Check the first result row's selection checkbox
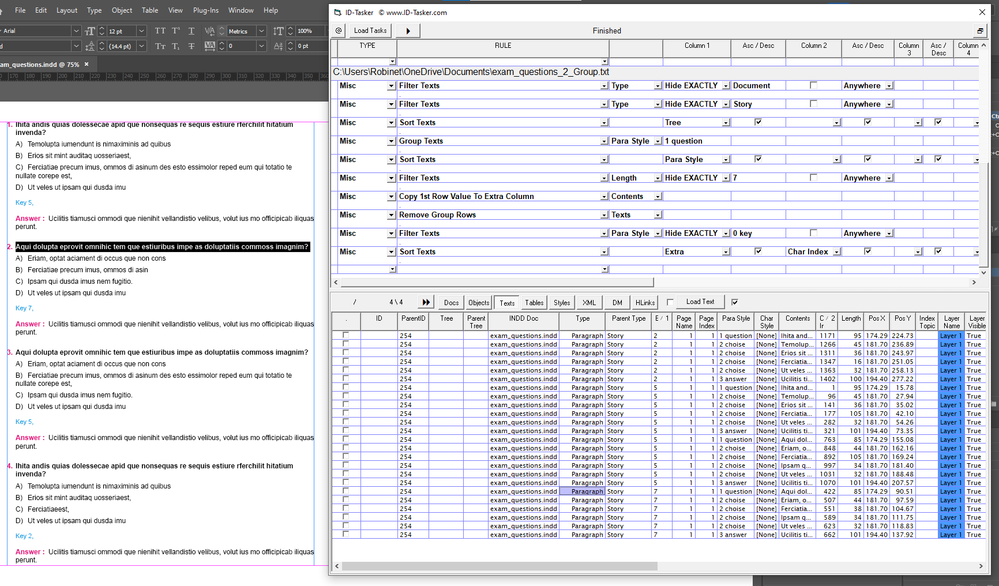This screenshot has width=999, height=586. tap(345, 334)
